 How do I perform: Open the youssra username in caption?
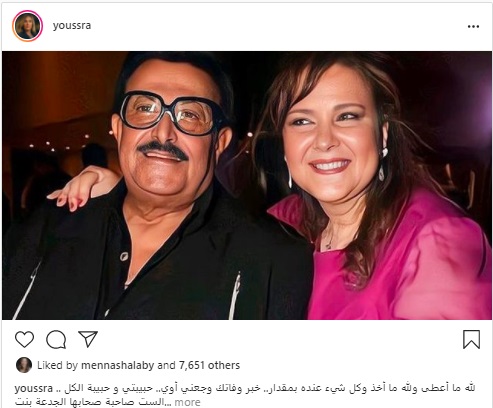tap(34, 389)
